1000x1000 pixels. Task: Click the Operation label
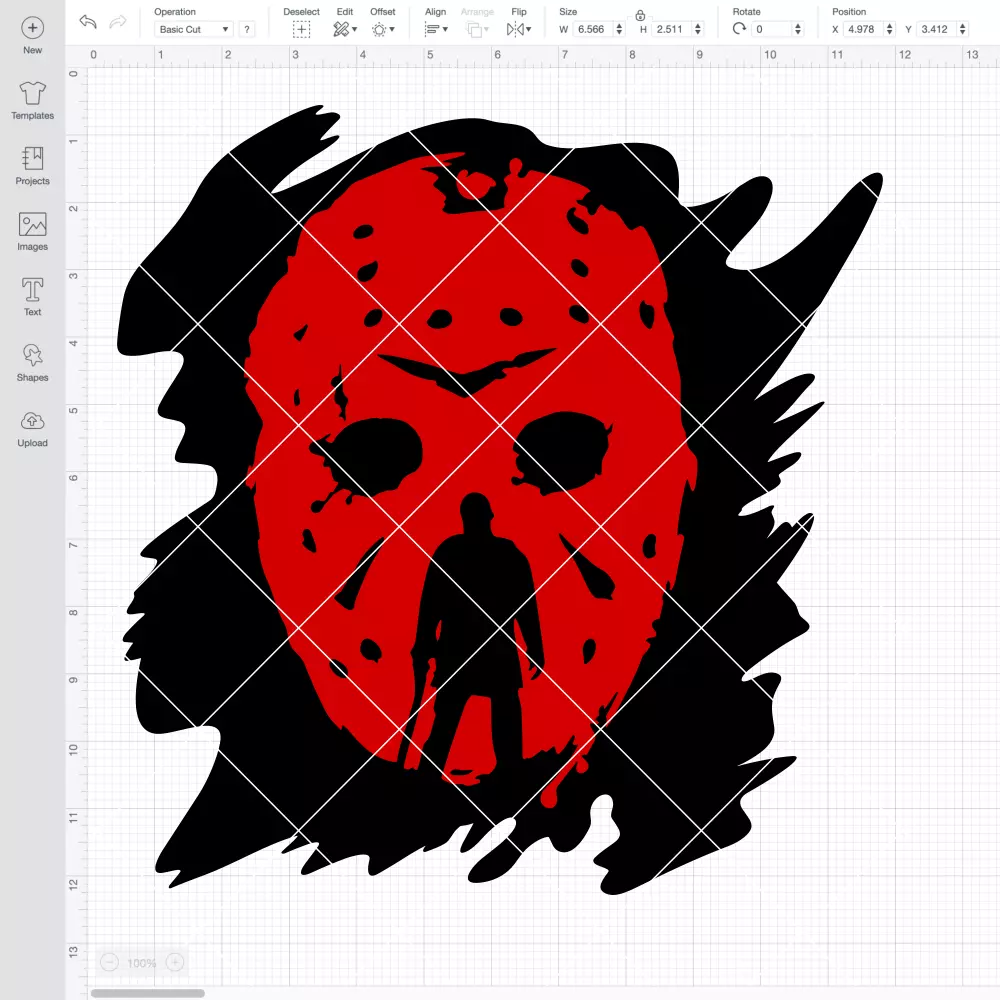coord(175,11)
